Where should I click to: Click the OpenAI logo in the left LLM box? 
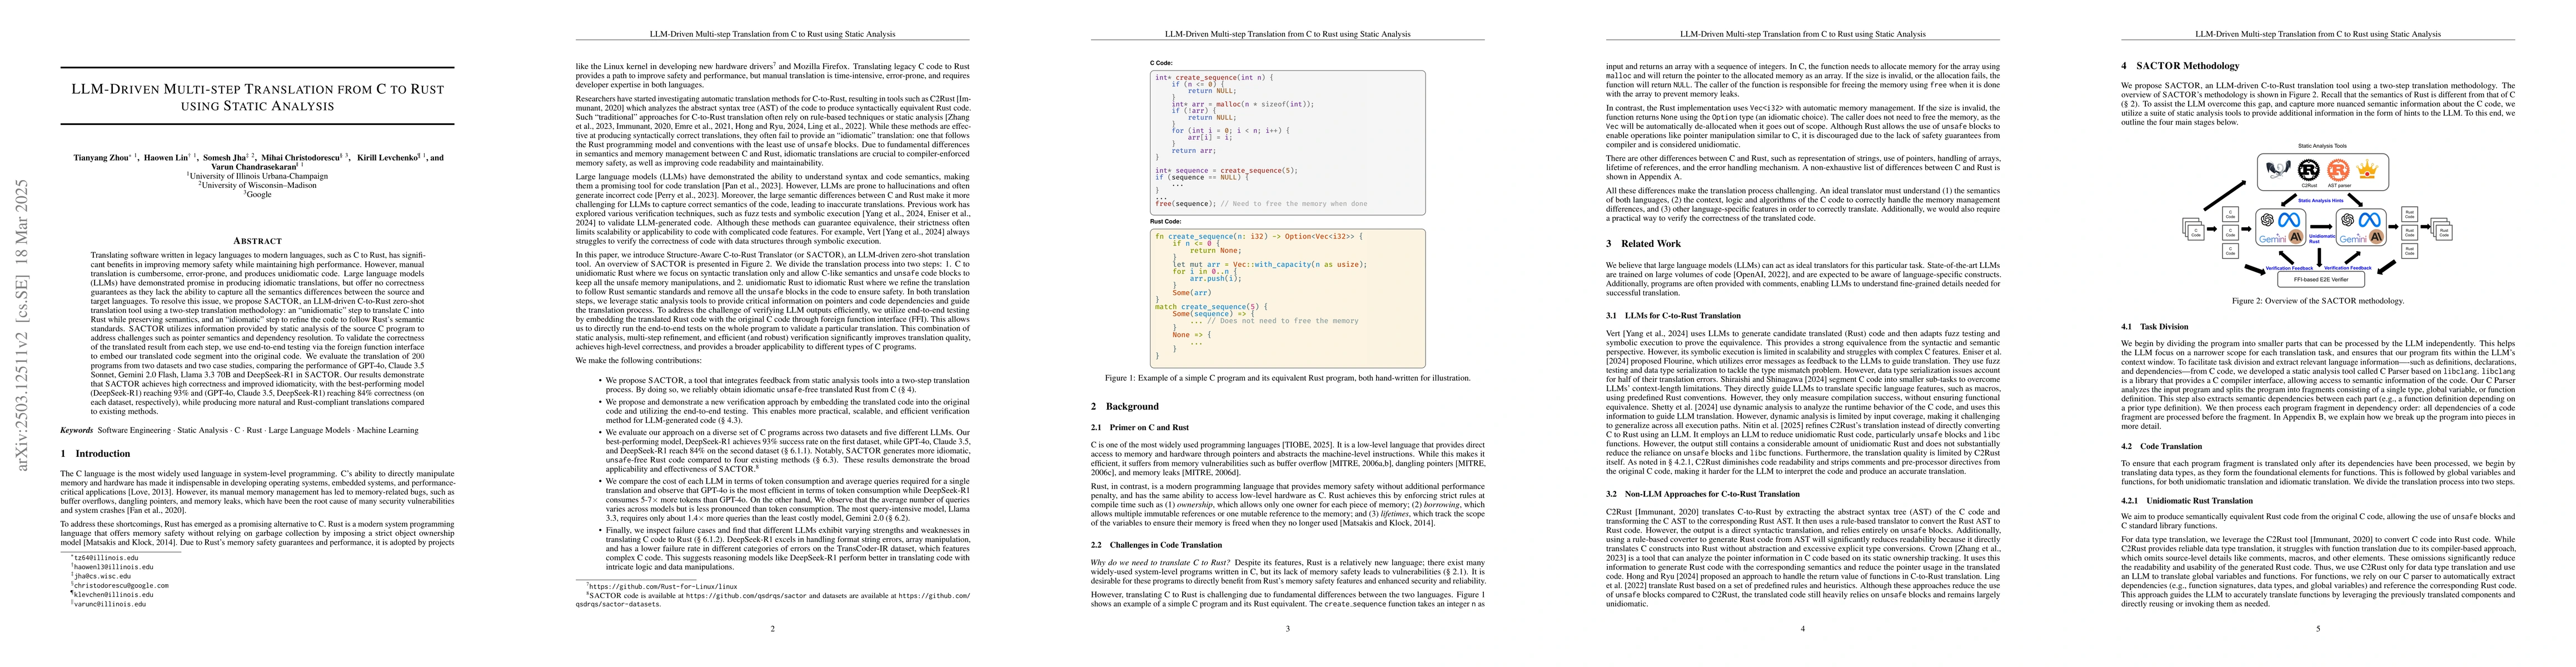click(x=2267, y=220)
